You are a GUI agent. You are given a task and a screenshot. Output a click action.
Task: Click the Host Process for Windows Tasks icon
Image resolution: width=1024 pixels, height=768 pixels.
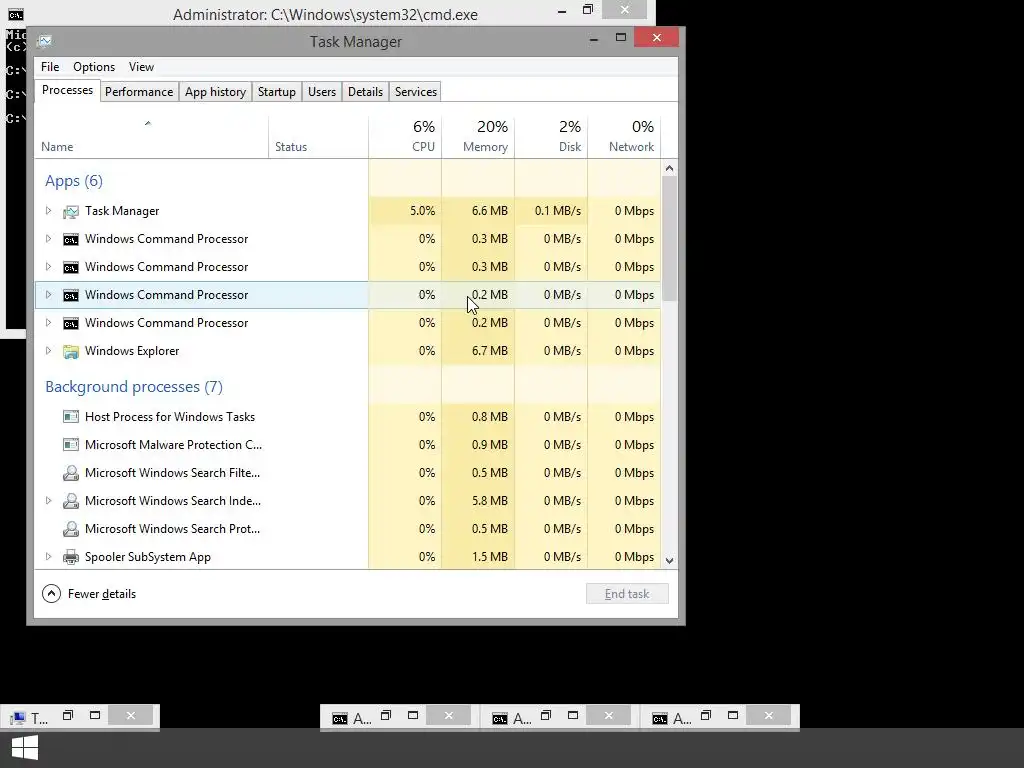tap(71, 417)
